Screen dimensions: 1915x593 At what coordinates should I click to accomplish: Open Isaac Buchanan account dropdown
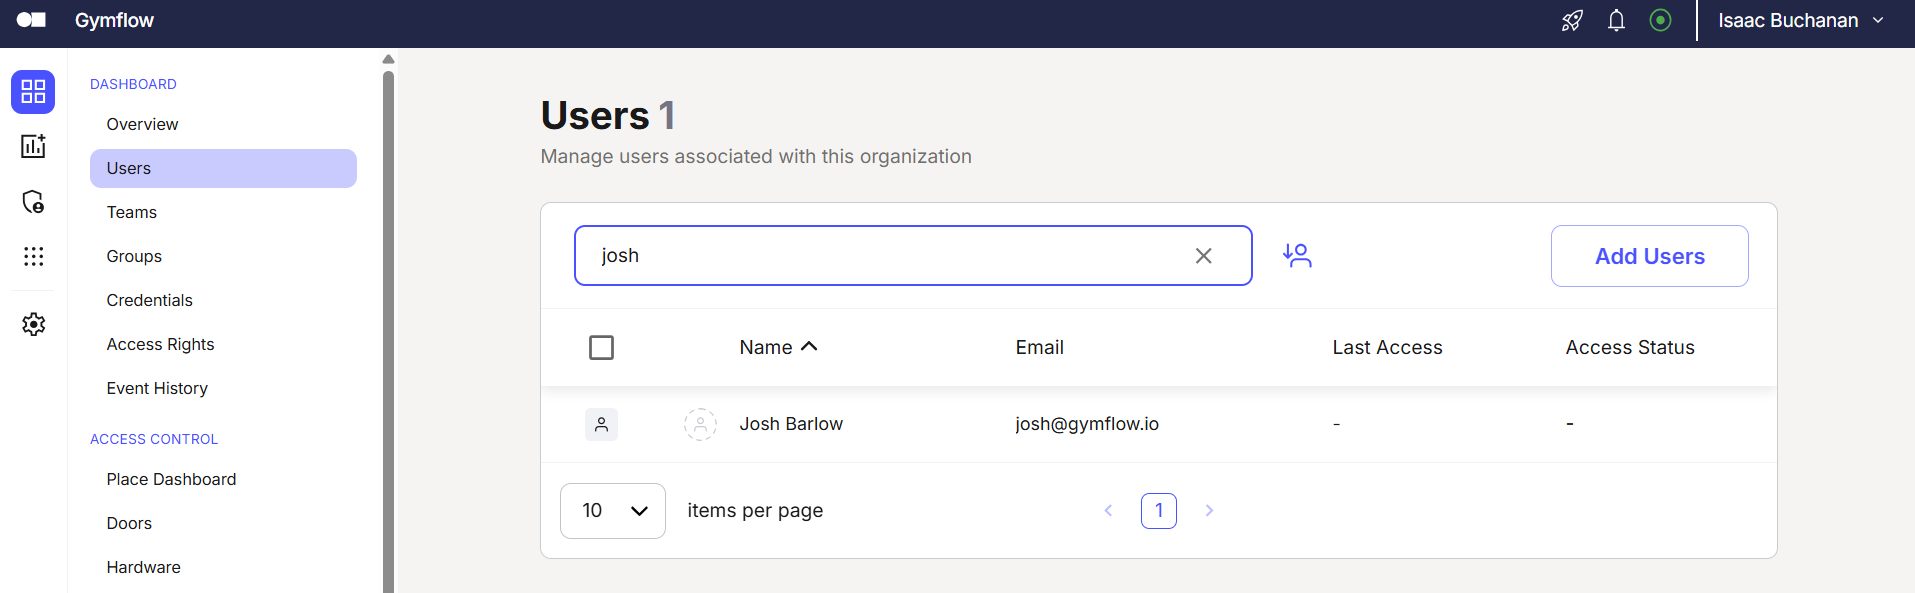pyautogui.click(x=1800, y=21)
